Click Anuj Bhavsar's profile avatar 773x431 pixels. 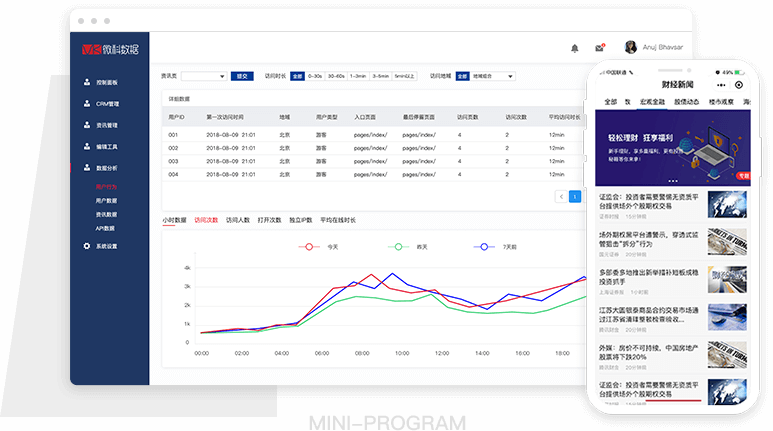631,46
